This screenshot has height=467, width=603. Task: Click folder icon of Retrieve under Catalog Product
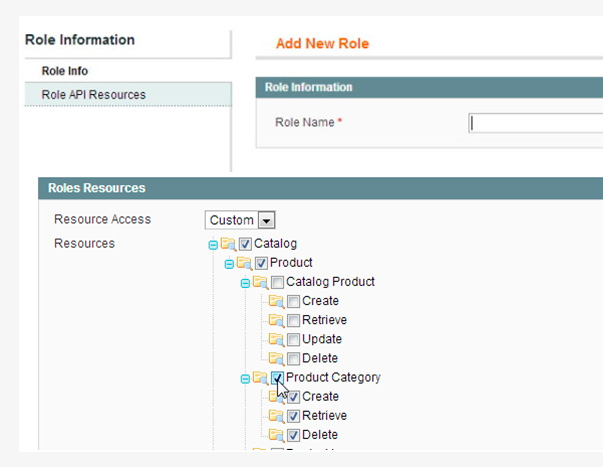pos(277,320)
